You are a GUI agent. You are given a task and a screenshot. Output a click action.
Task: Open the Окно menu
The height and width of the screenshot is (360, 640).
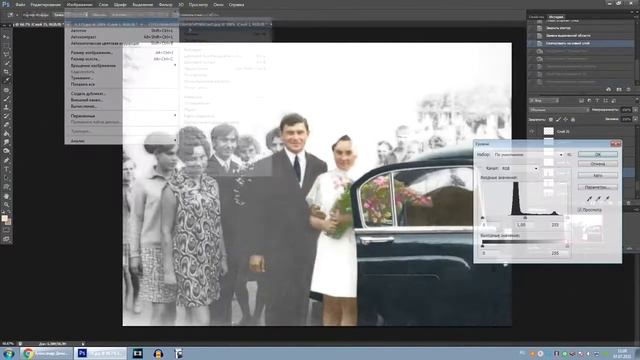pyautogui.click(x=218, y=5)
